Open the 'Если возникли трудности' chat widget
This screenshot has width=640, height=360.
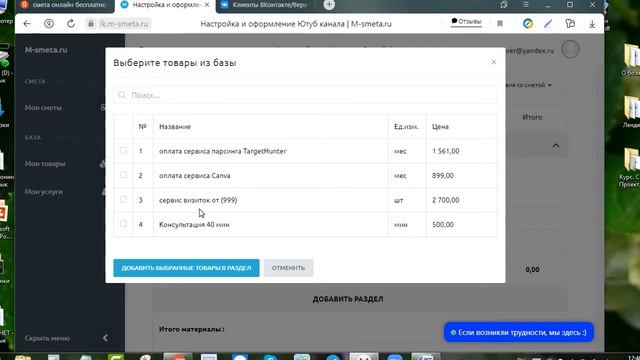click(518, 332)
